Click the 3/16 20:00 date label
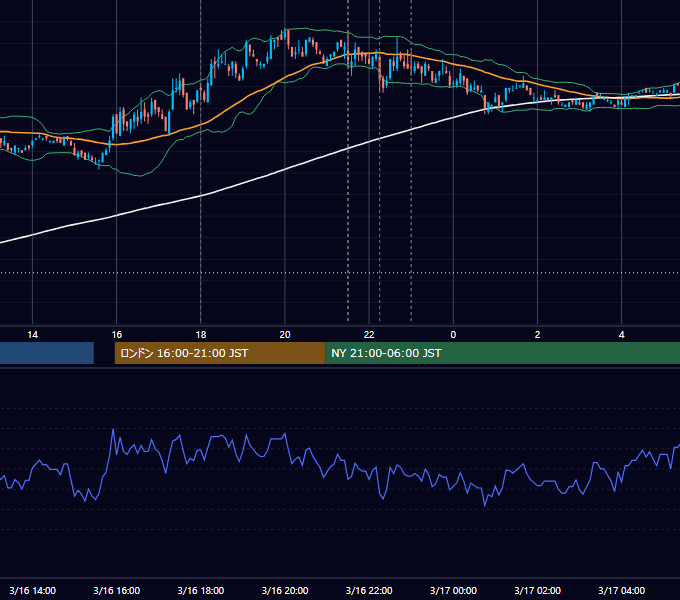This screenshot has height=600, width=680. (x=285, y=590)
